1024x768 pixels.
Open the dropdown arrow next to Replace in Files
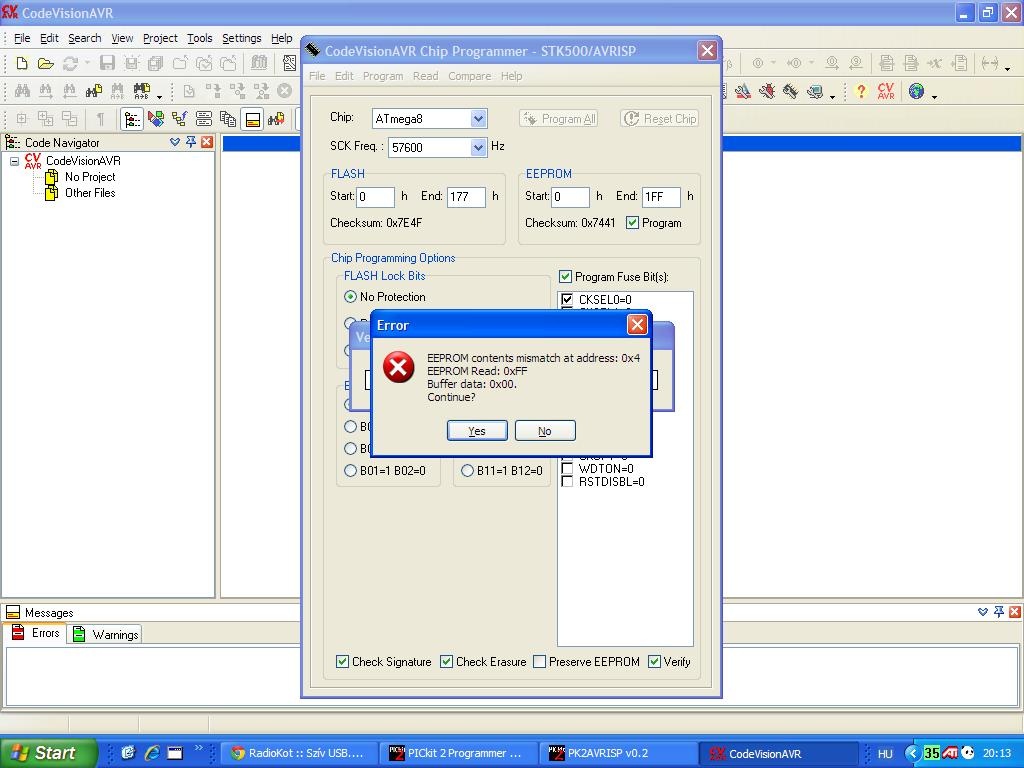[159, 96]
